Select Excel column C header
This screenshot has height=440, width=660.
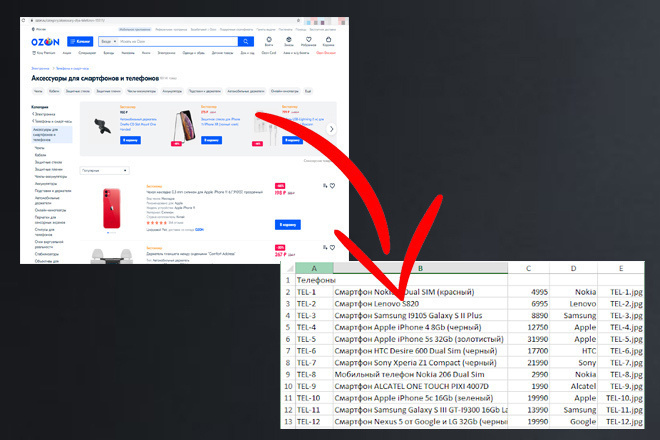(x=528, y=268)
